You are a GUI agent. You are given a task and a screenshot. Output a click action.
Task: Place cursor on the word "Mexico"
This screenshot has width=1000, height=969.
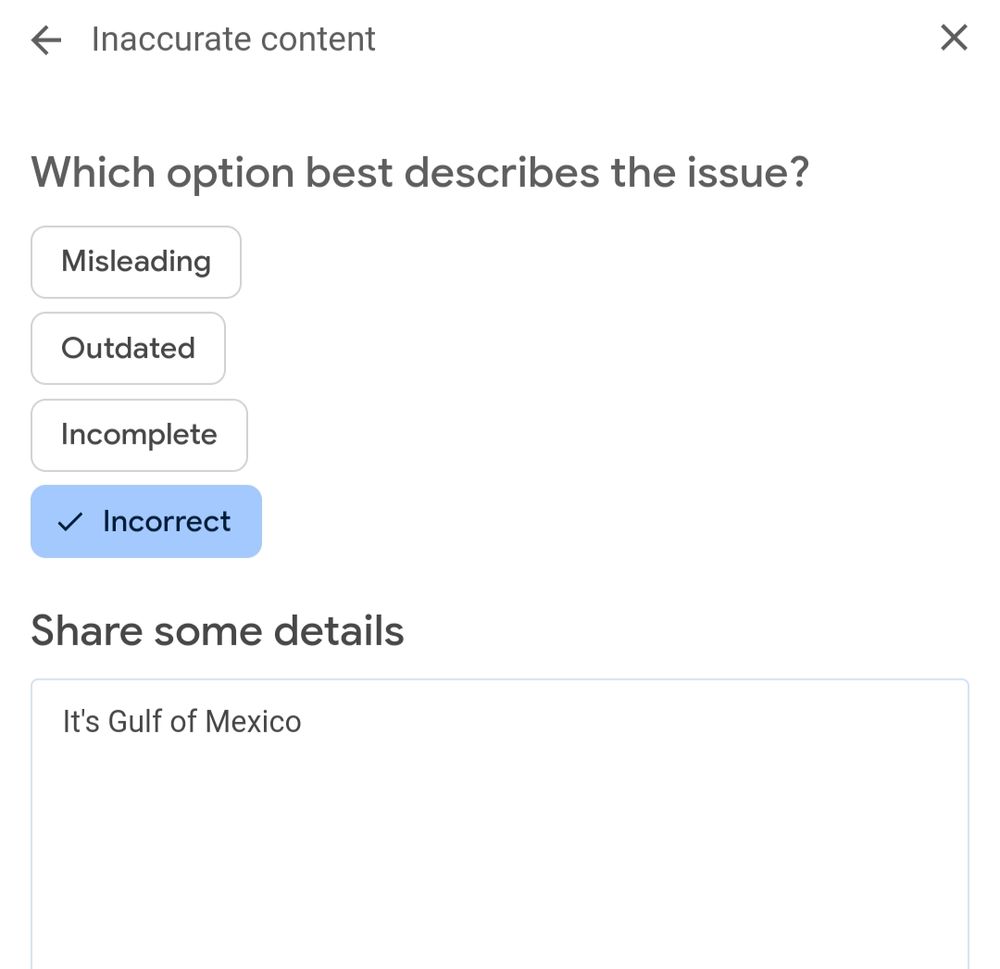pyautogui.click(x=253, y=721)
